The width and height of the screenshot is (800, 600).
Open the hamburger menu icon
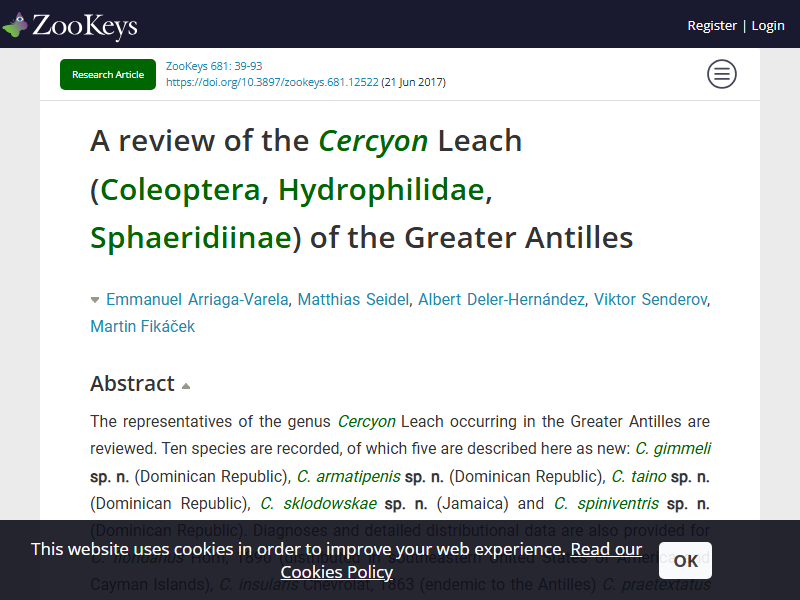721,74
